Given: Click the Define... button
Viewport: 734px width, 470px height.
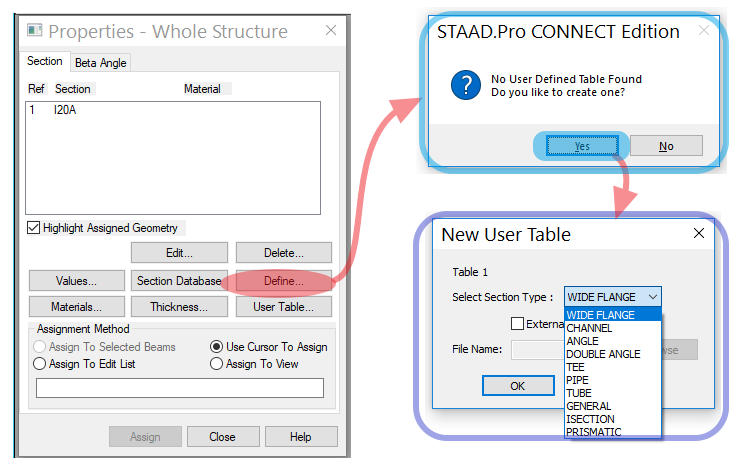Looking at the screenshot, I should (x=284, y=281).
